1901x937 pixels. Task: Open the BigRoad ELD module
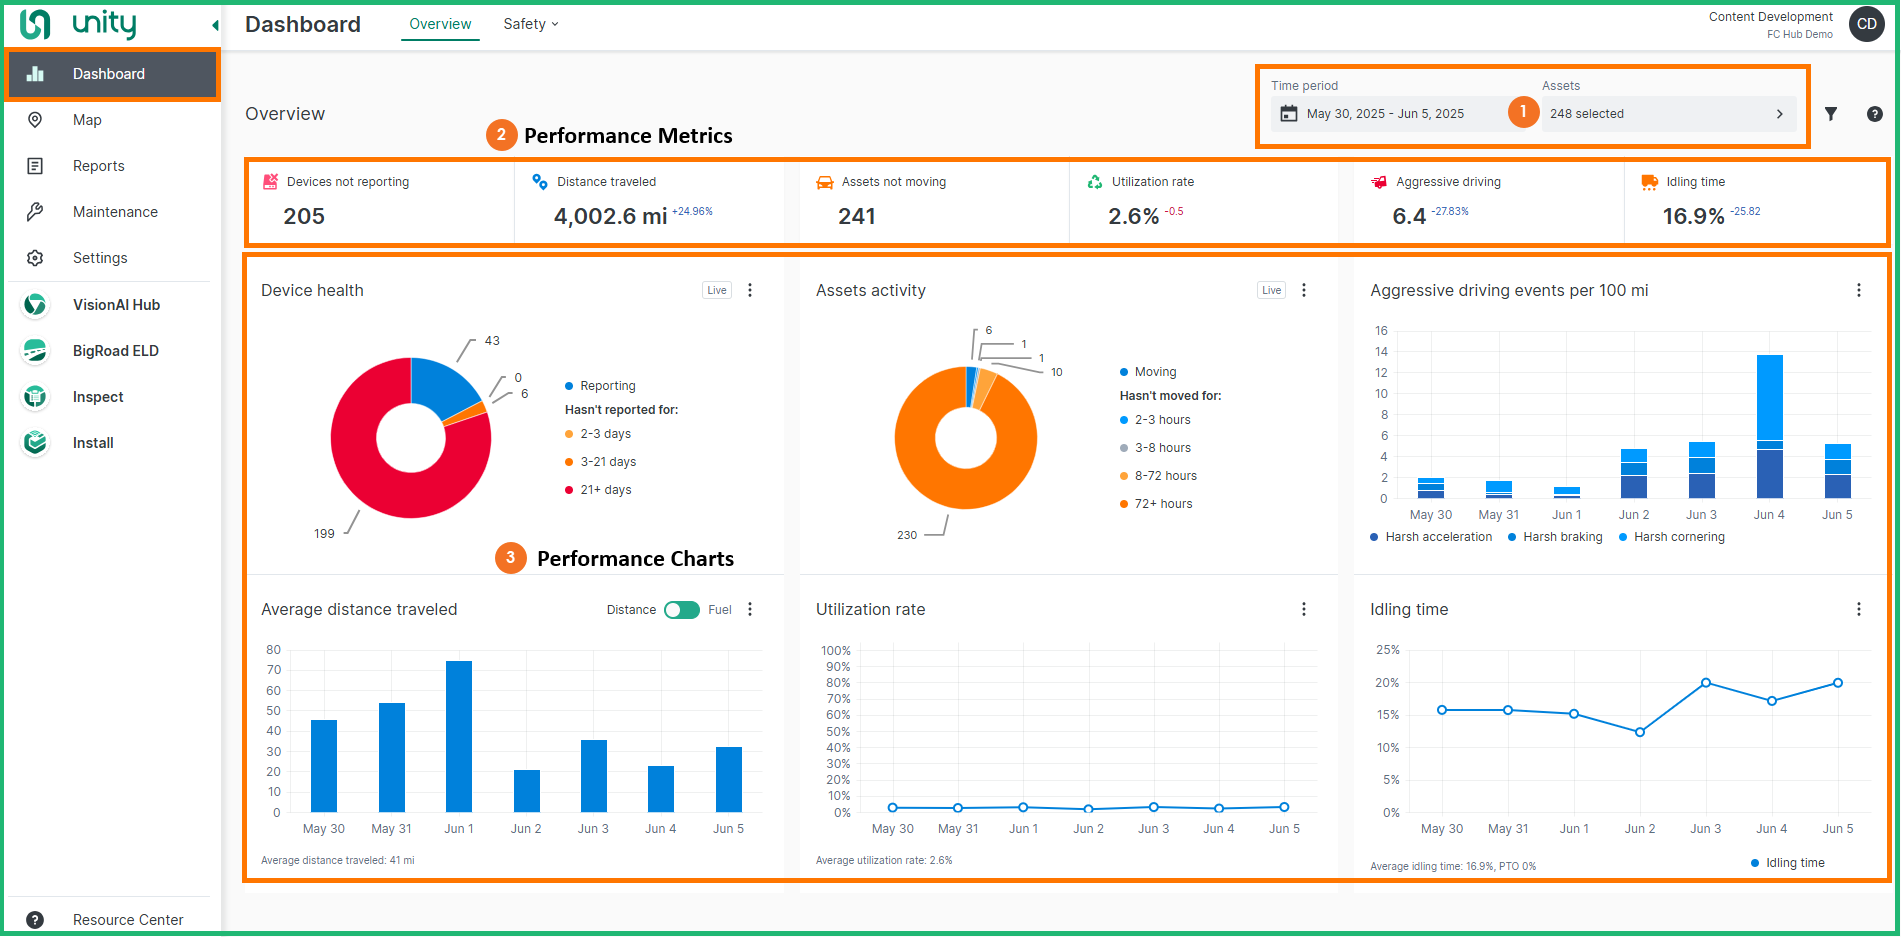(x=116, y=350)
